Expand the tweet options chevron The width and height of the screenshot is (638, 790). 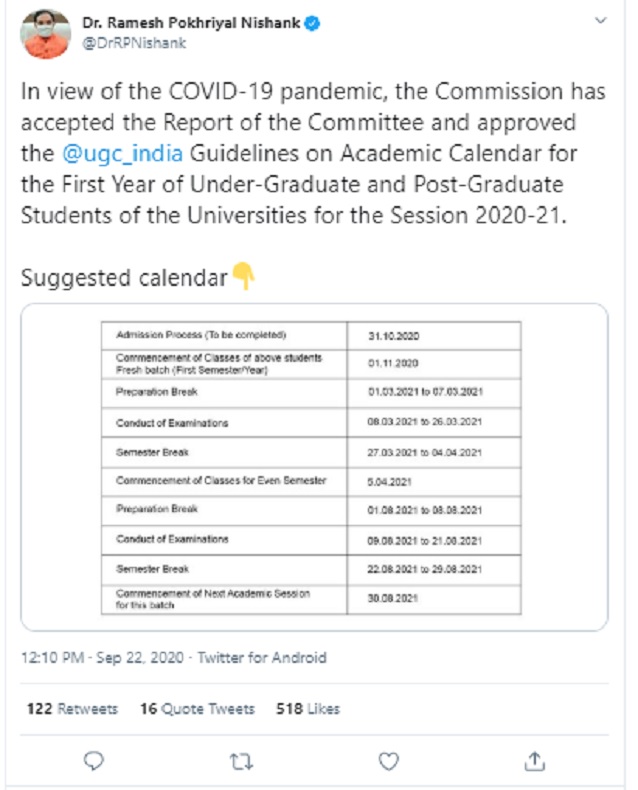tap(598, 21)
